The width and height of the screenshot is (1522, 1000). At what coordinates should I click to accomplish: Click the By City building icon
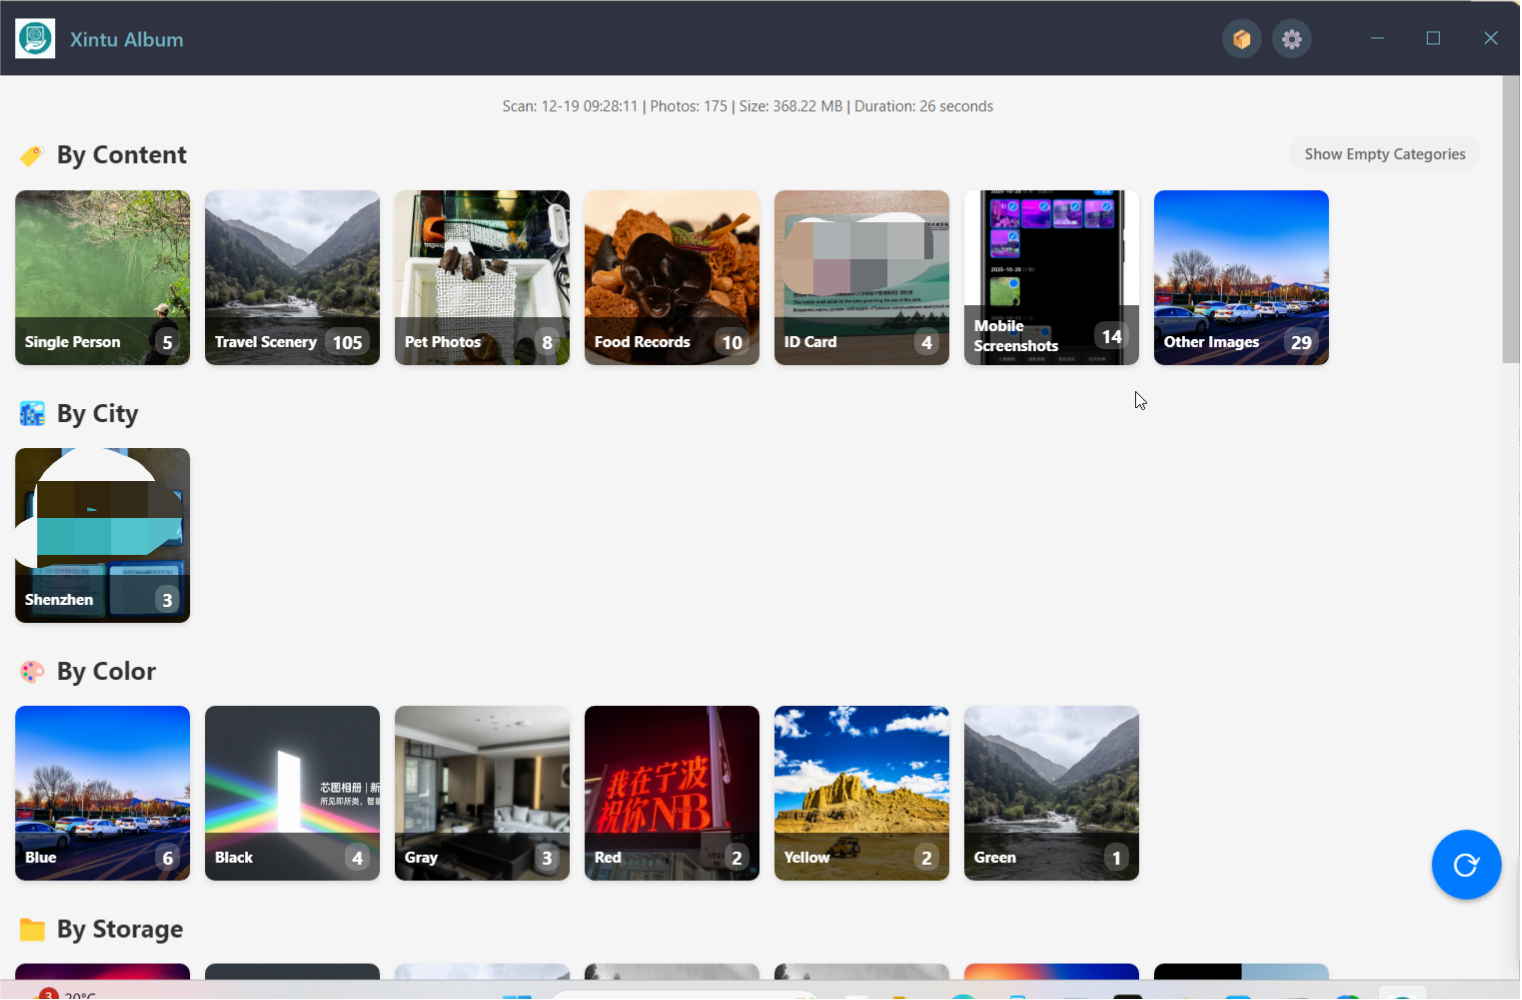(32, 414)
